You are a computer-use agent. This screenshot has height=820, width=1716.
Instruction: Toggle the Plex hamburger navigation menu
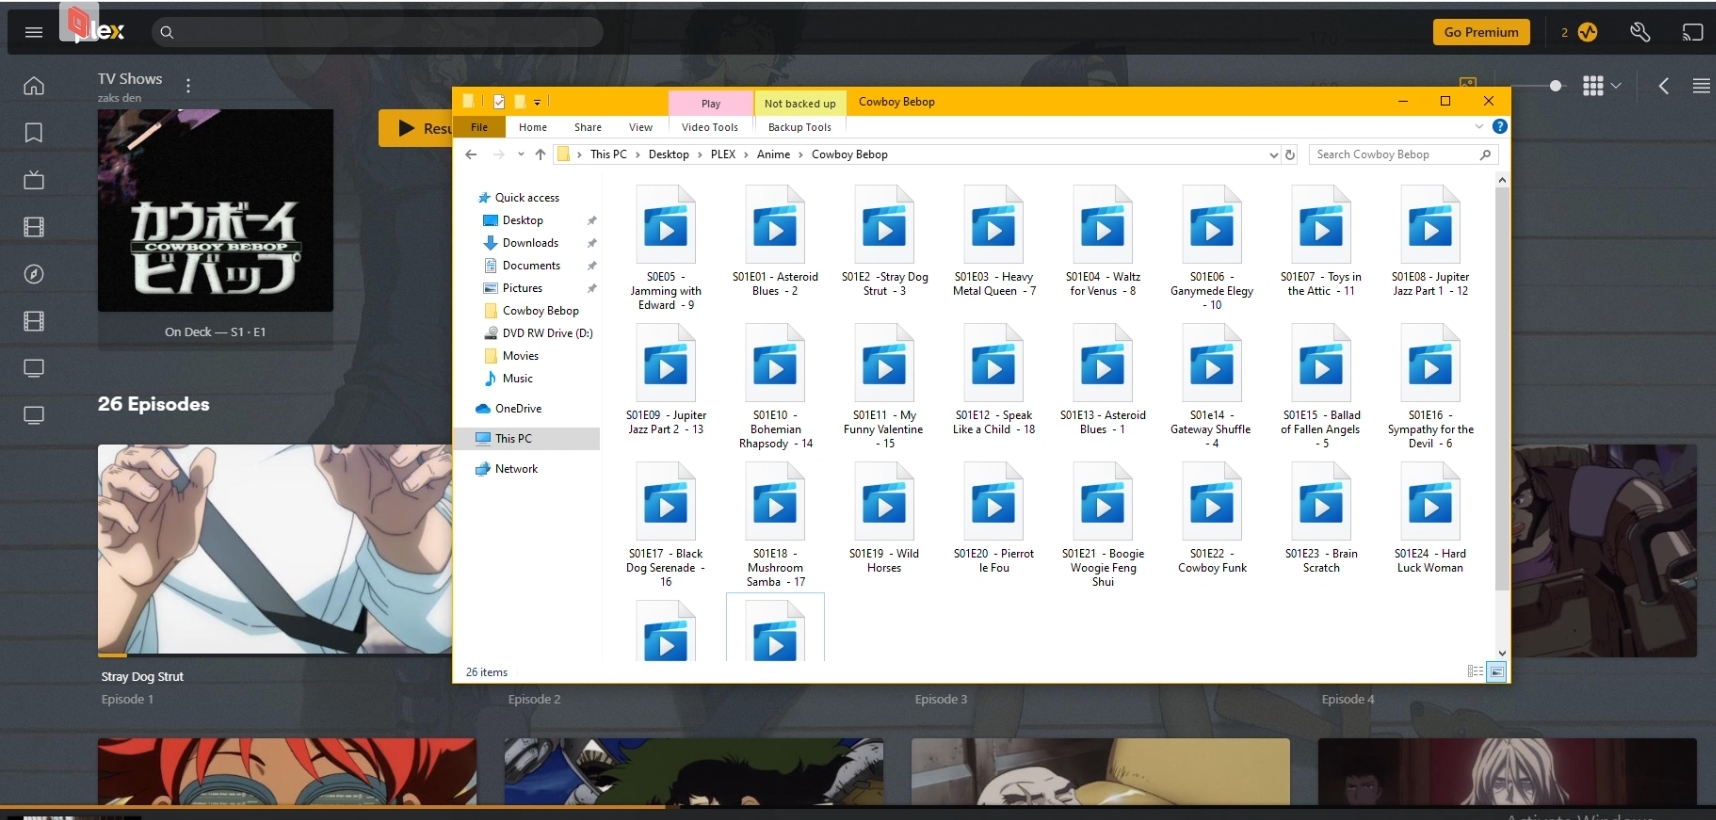[34, 32]
